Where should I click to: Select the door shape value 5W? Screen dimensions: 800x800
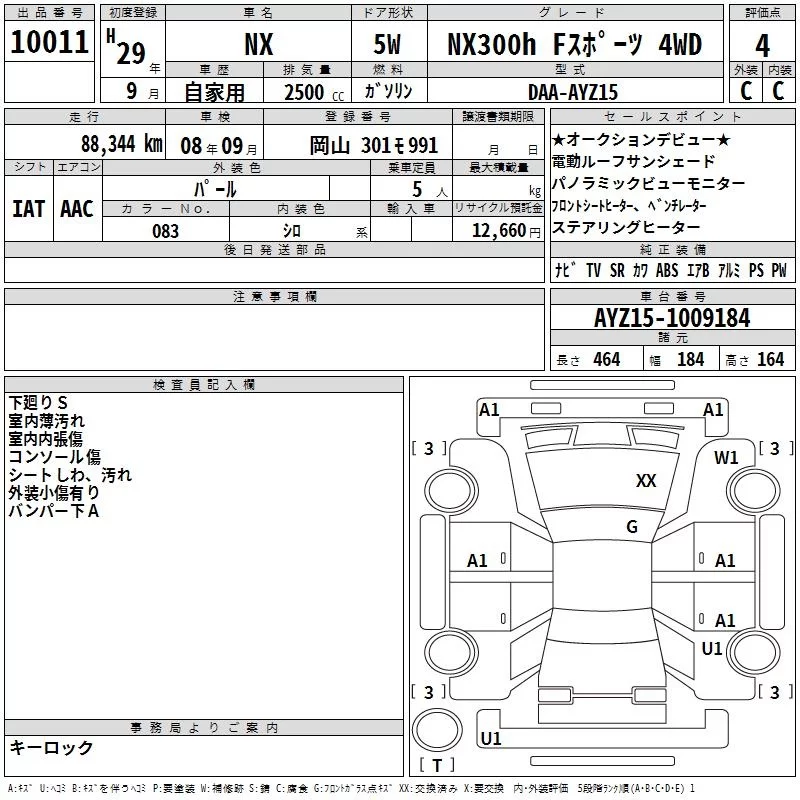point(388,44)
